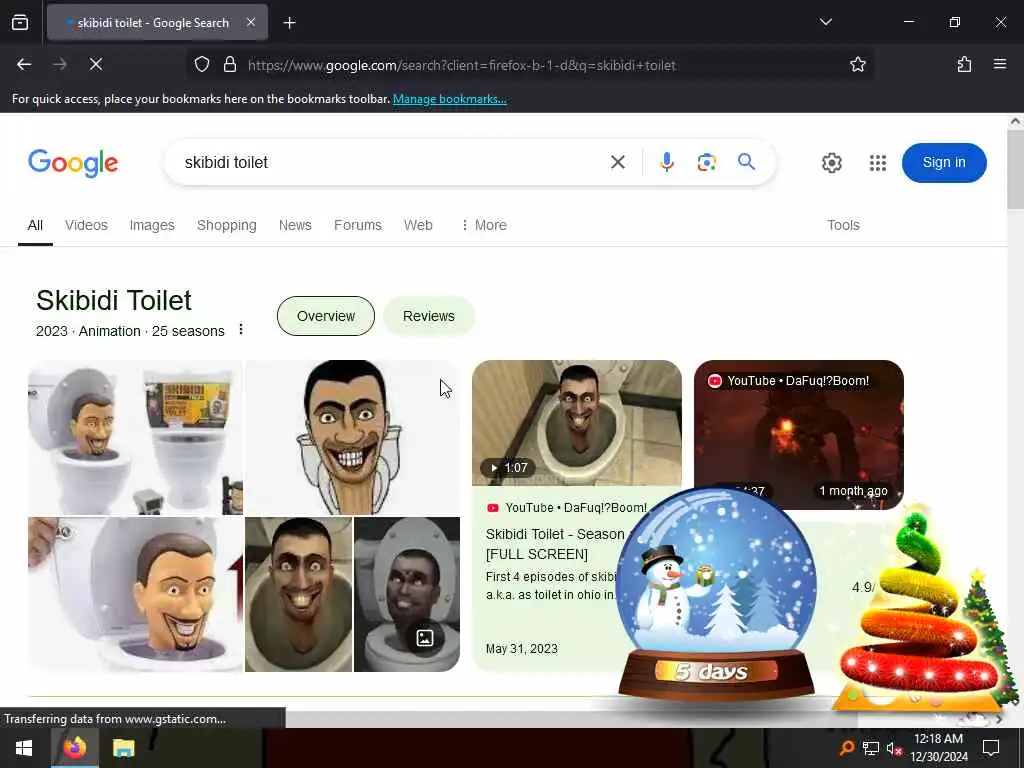Image resolution: width=1024 pixels, height=768 pixels.
Task: Stop loading the page
Action: (x=95, y=64)
